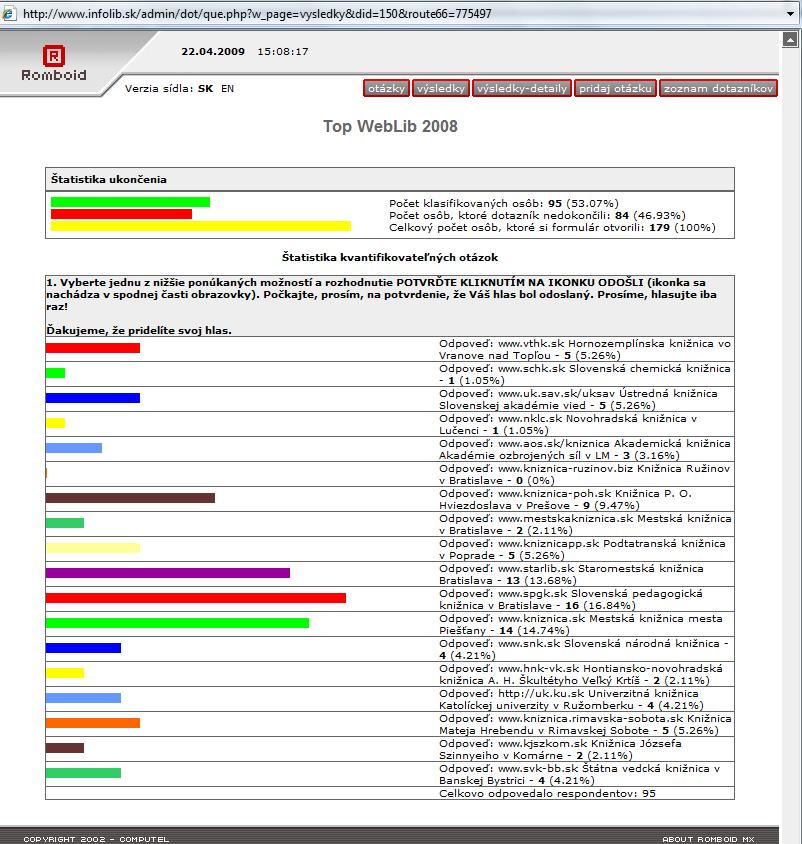Open the address bar history dropdown arrow

click(791, 13)
